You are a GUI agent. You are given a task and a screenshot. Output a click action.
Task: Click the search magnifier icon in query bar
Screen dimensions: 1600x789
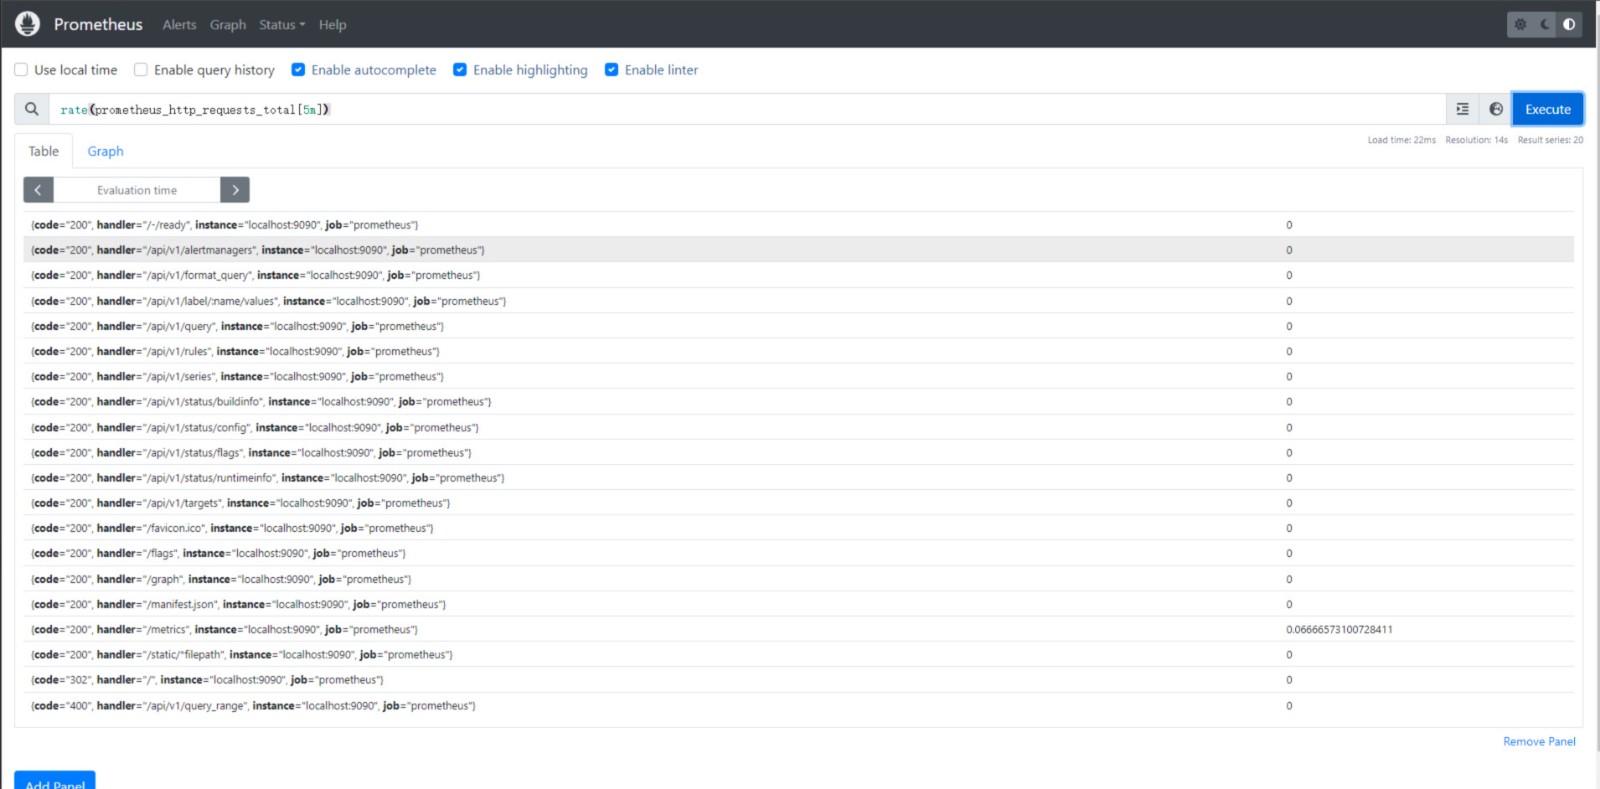coord(32,109)
